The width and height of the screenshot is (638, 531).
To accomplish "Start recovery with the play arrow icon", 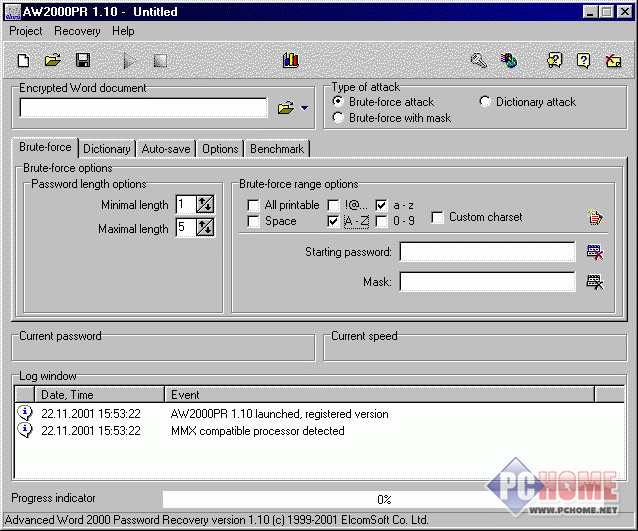I will (129, 61).
